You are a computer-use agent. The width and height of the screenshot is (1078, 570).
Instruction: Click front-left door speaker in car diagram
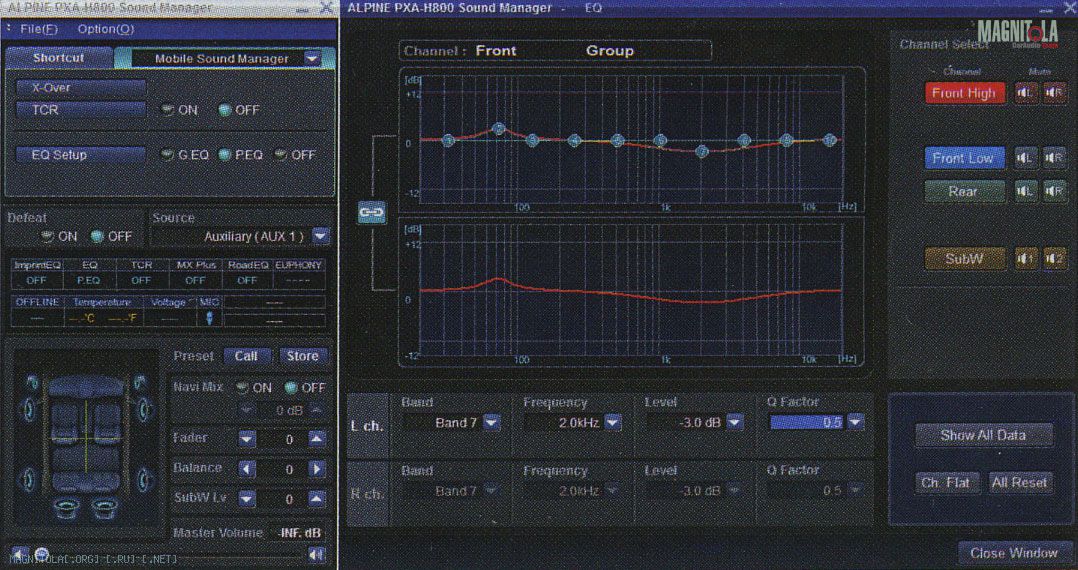click(x=28, y=410)
